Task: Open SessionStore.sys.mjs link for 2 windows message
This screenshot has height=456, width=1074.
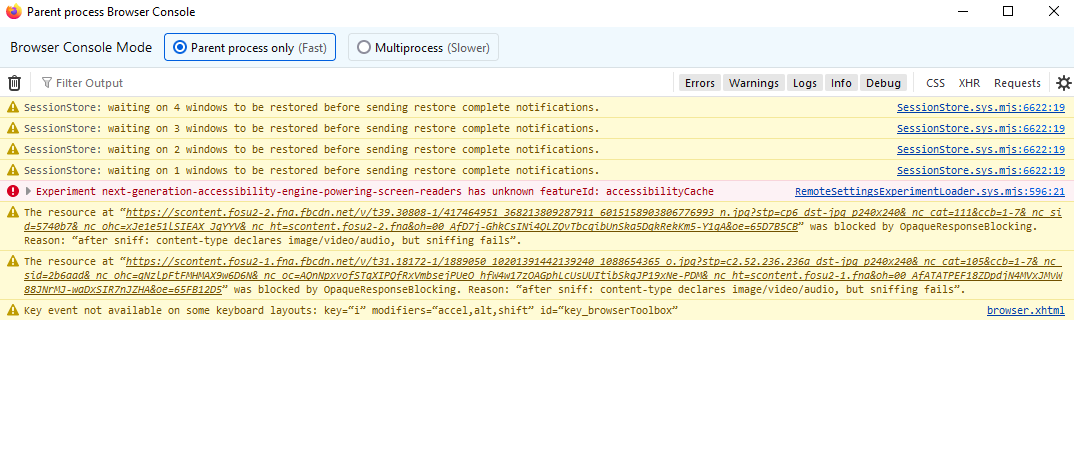Action: [x=981, y=149]
